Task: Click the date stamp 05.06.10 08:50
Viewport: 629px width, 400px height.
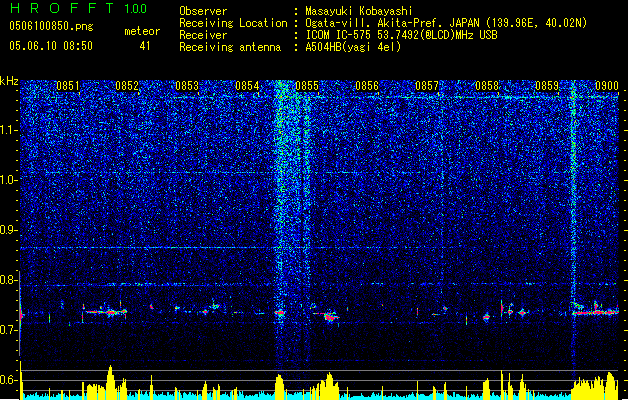Action: click(x=51, y=46)
